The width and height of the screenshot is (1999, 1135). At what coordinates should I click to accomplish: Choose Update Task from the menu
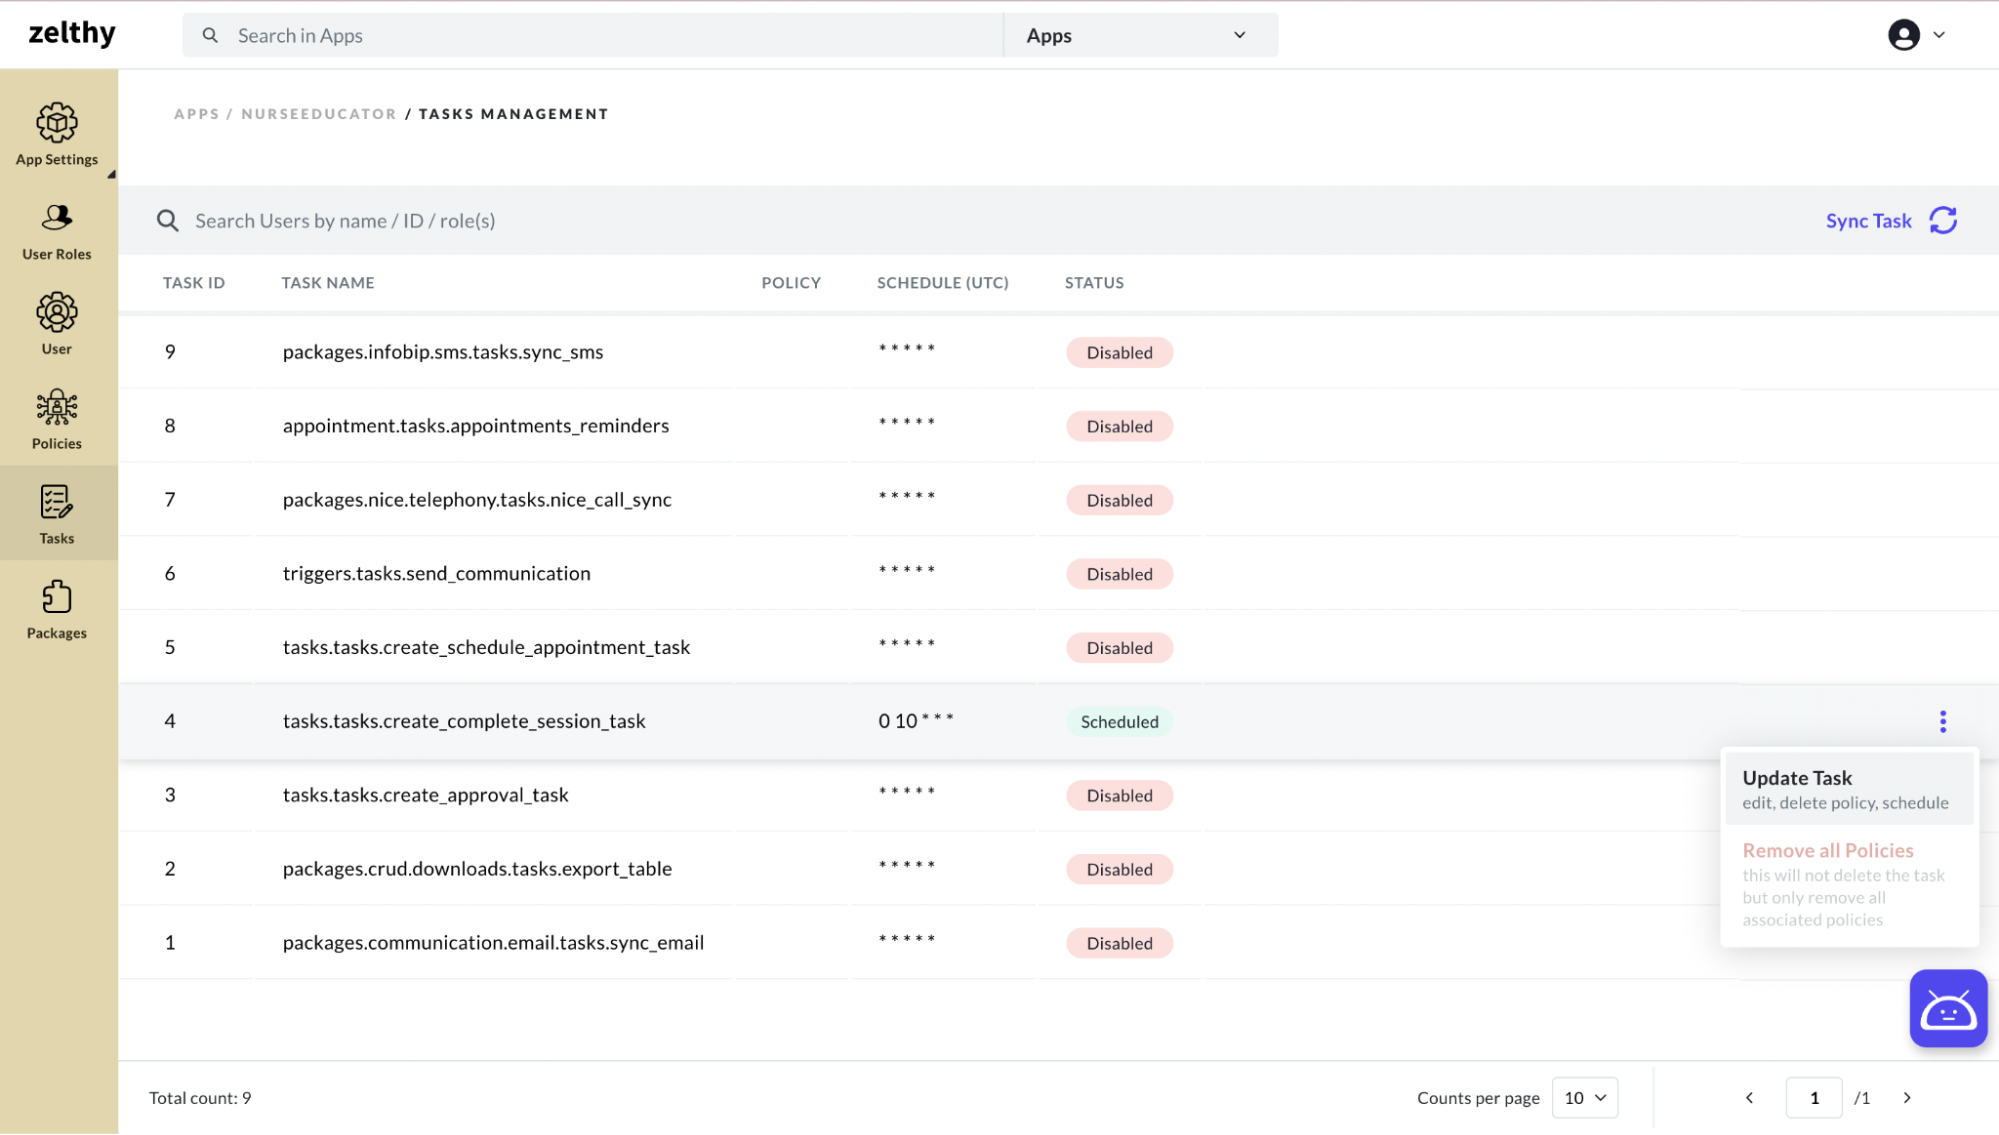pos(1849,789)
